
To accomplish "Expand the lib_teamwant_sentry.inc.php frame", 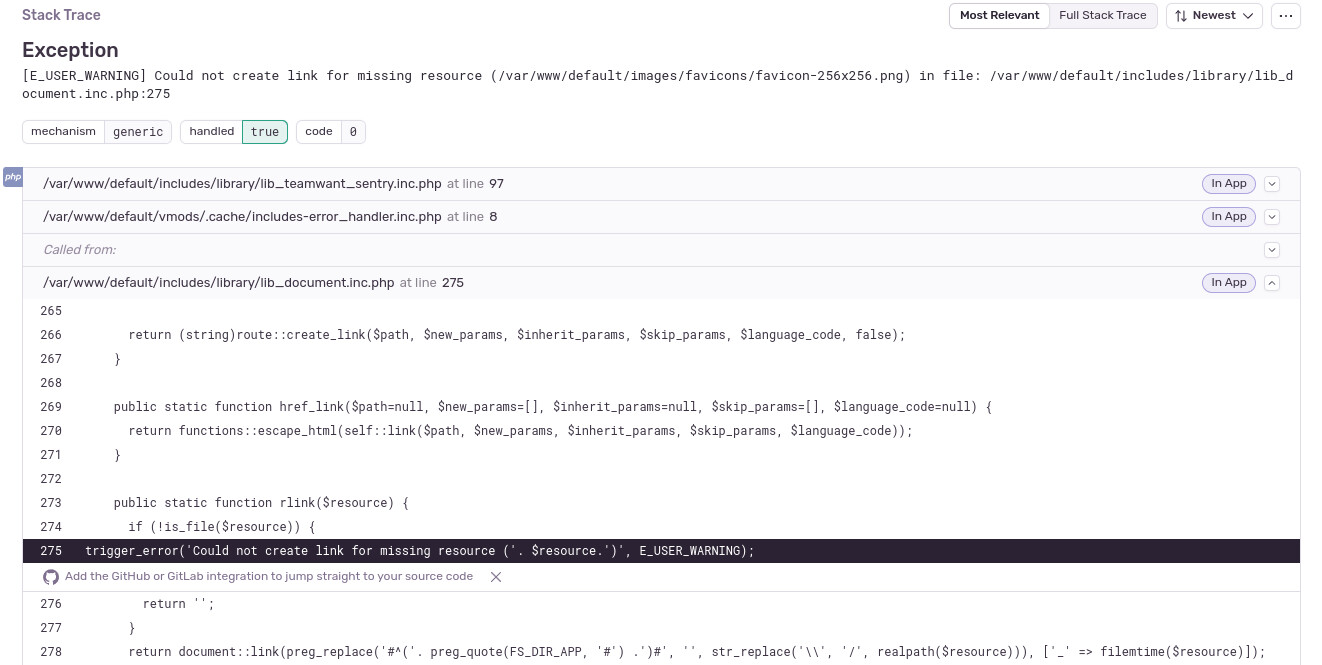I will click(x=1272, y=184).
